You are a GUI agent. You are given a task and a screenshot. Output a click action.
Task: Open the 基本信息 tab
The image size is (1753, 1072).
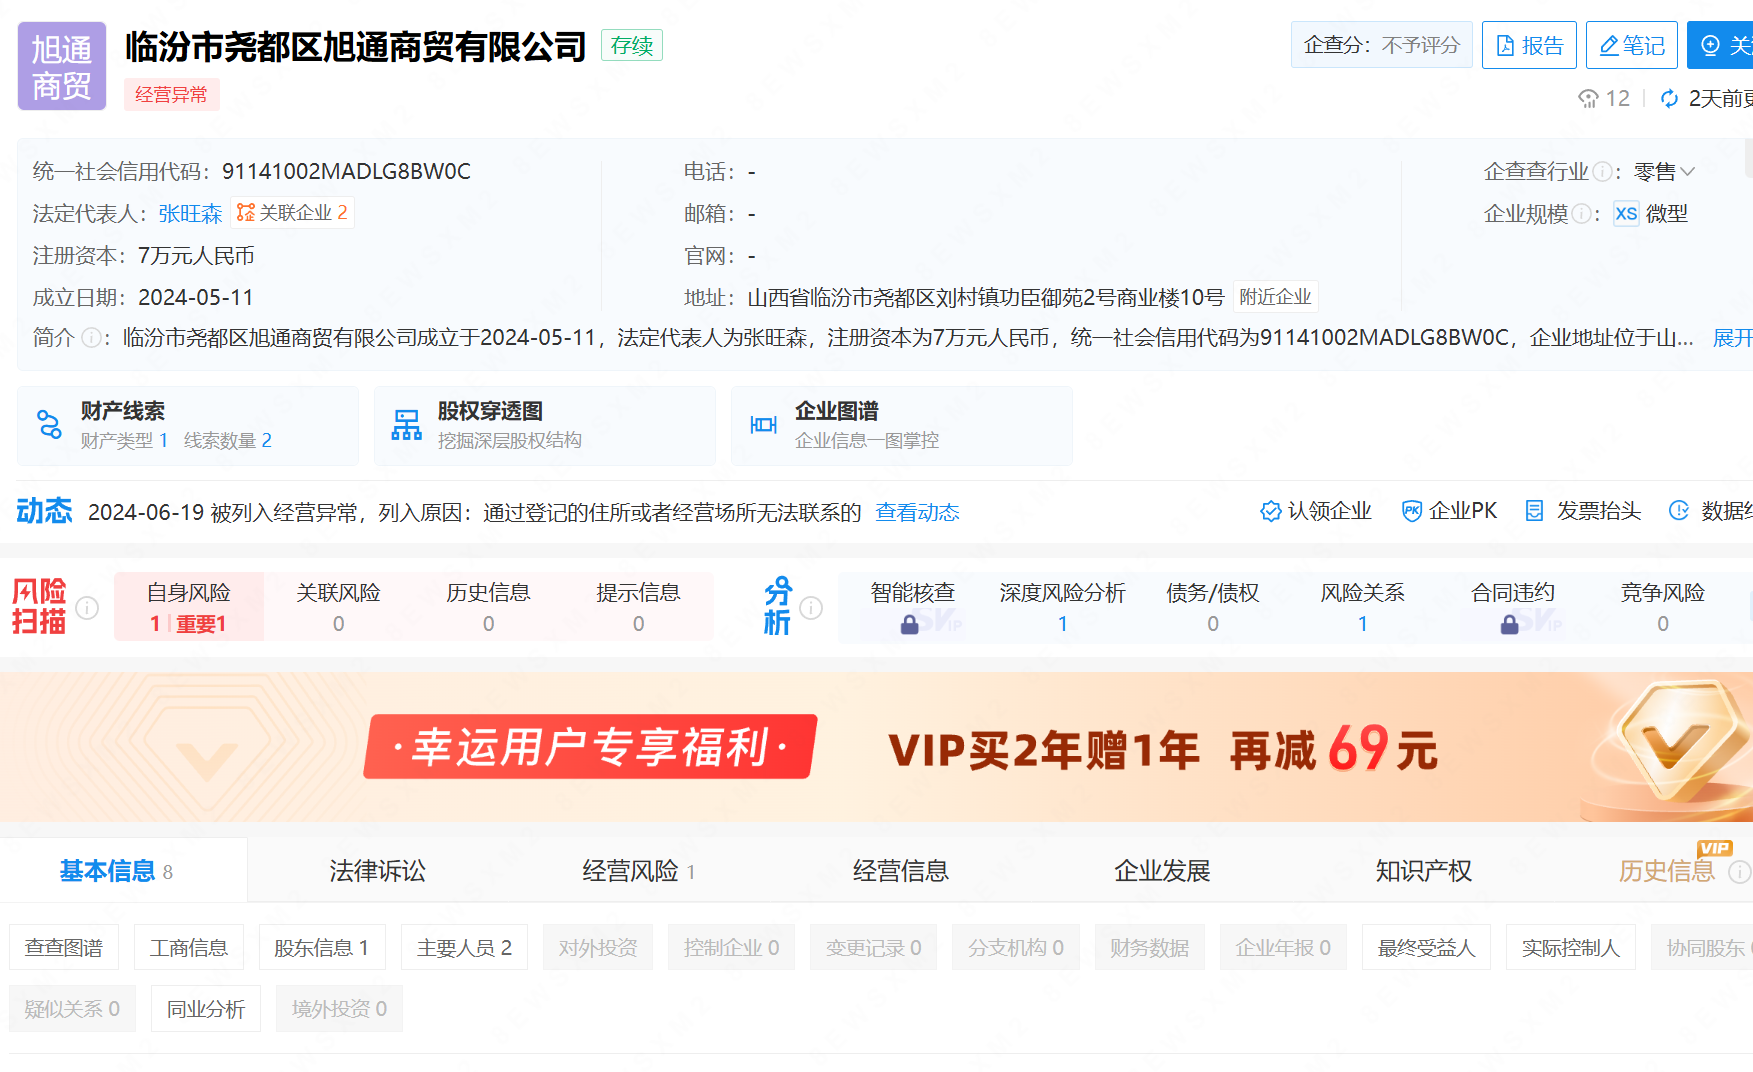(116, 871)
